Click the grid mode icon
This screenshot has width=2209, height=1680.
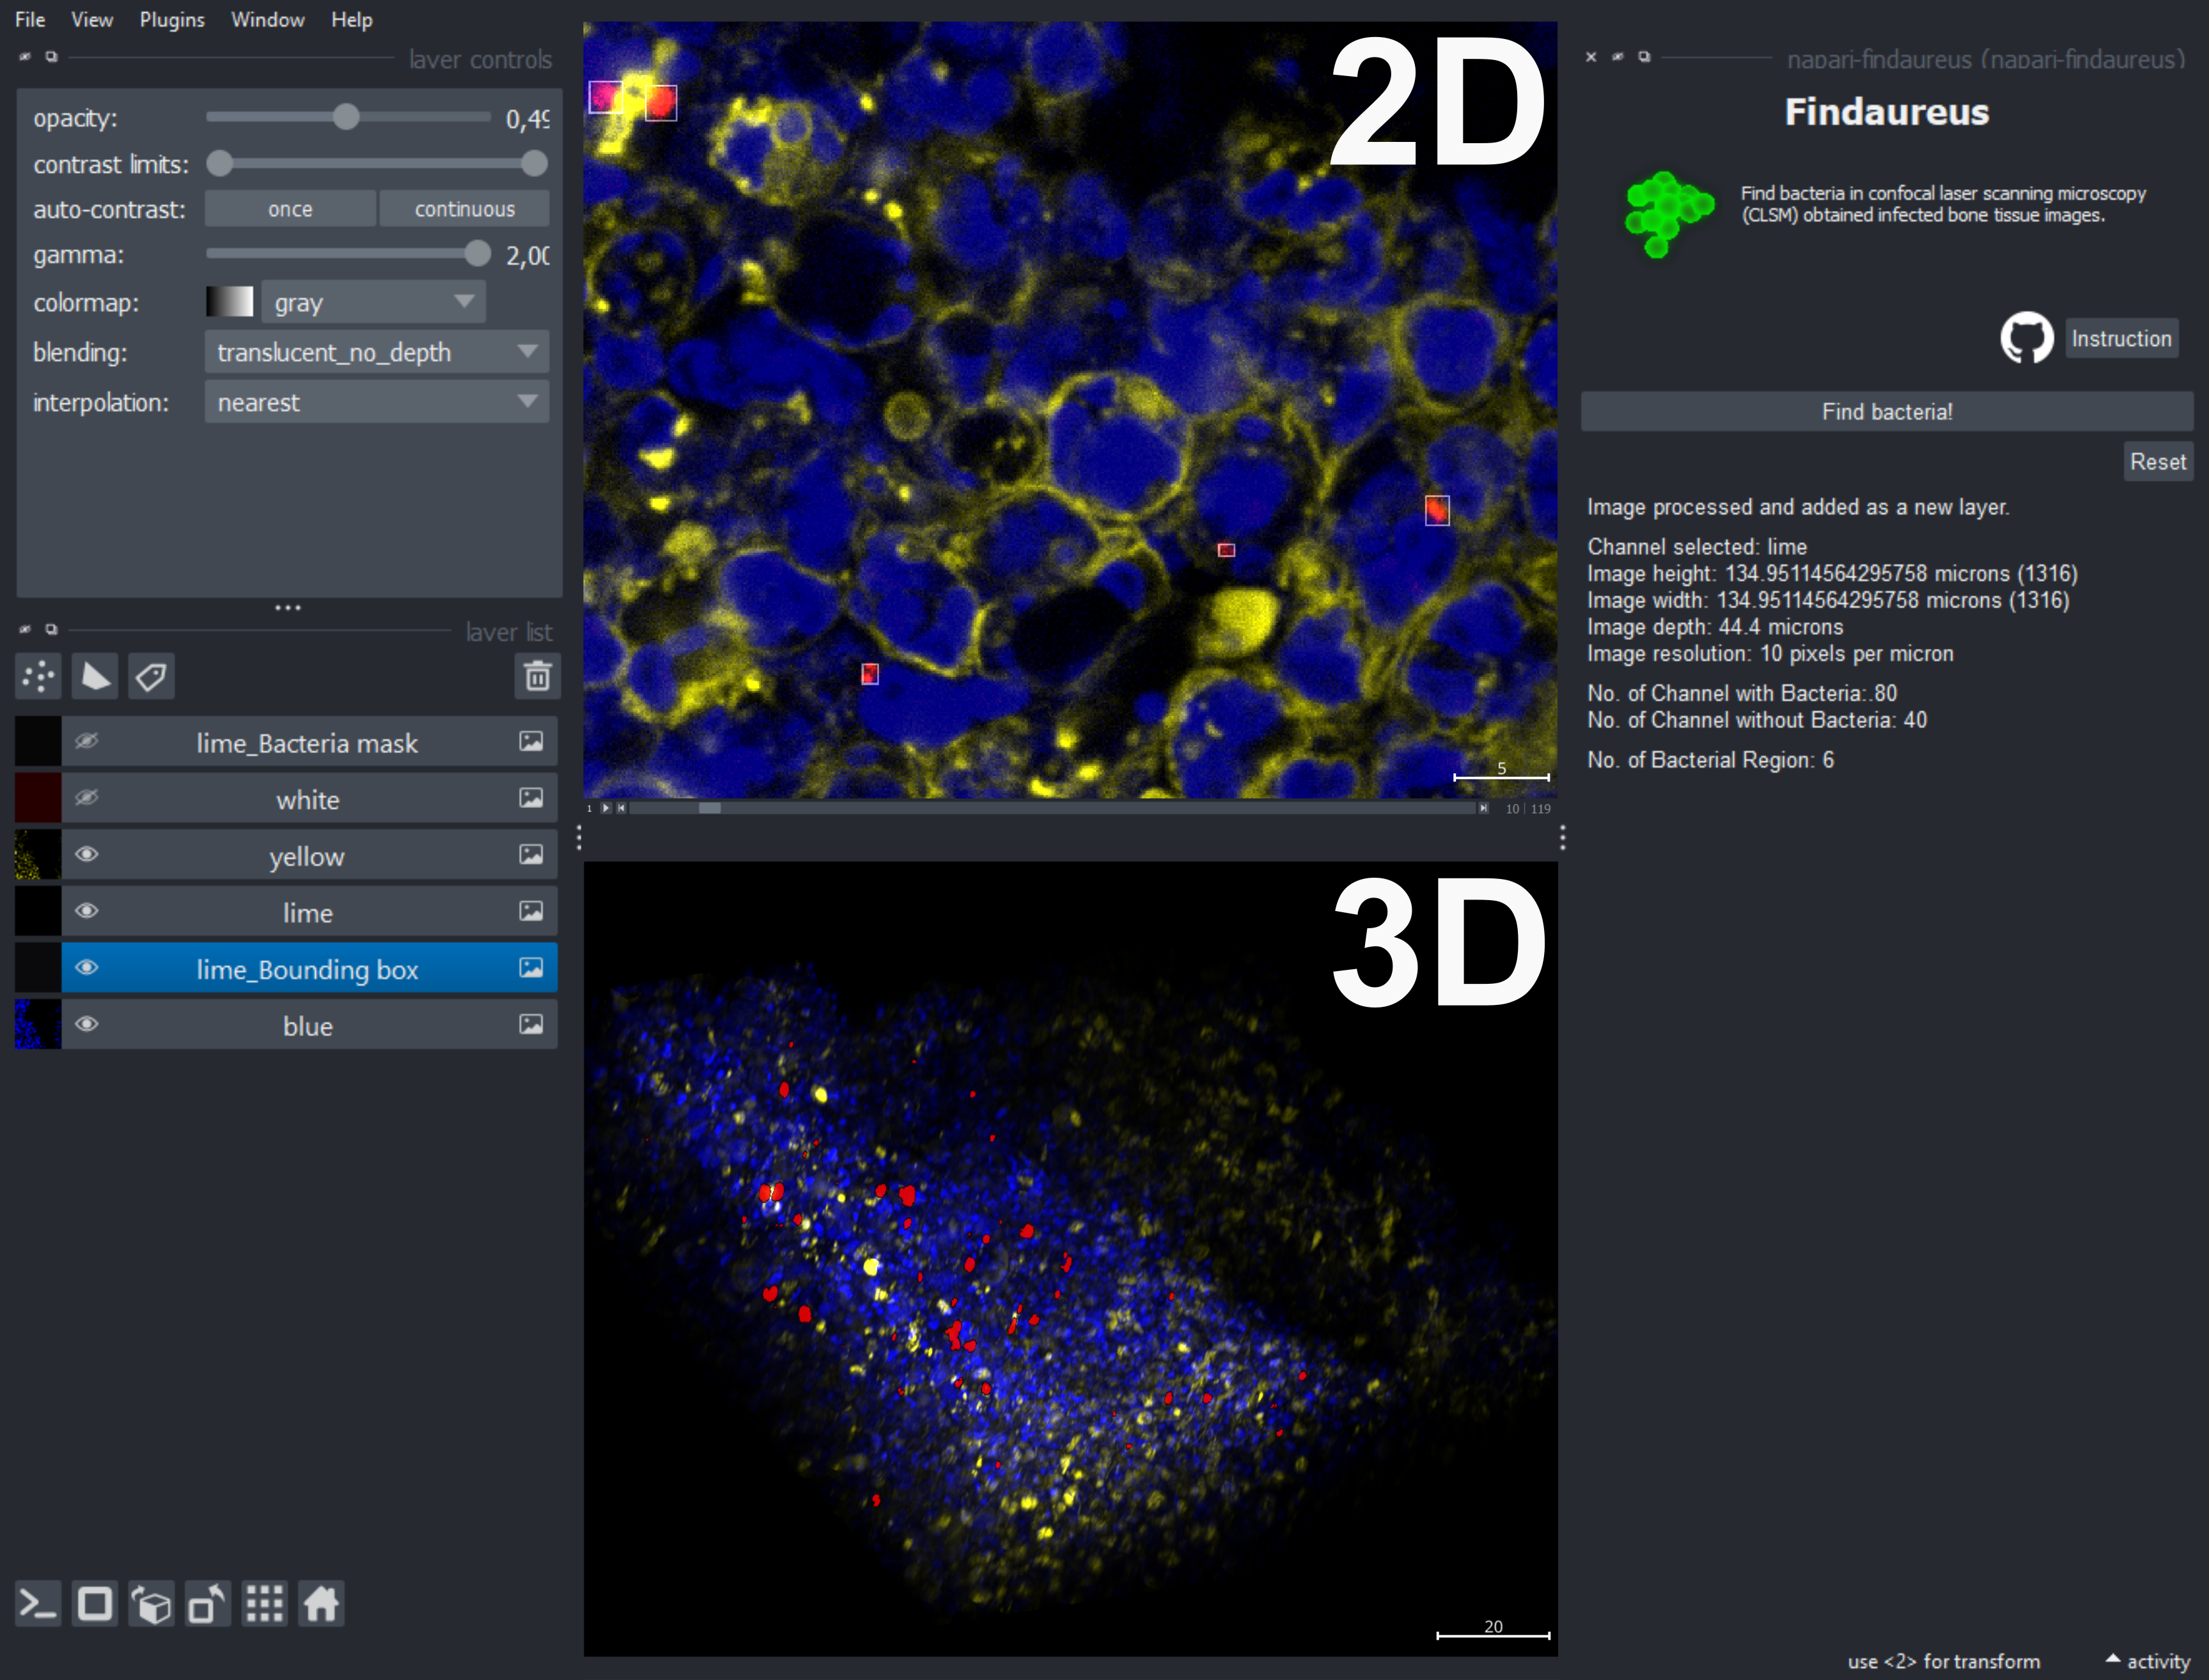[265, 1604]
